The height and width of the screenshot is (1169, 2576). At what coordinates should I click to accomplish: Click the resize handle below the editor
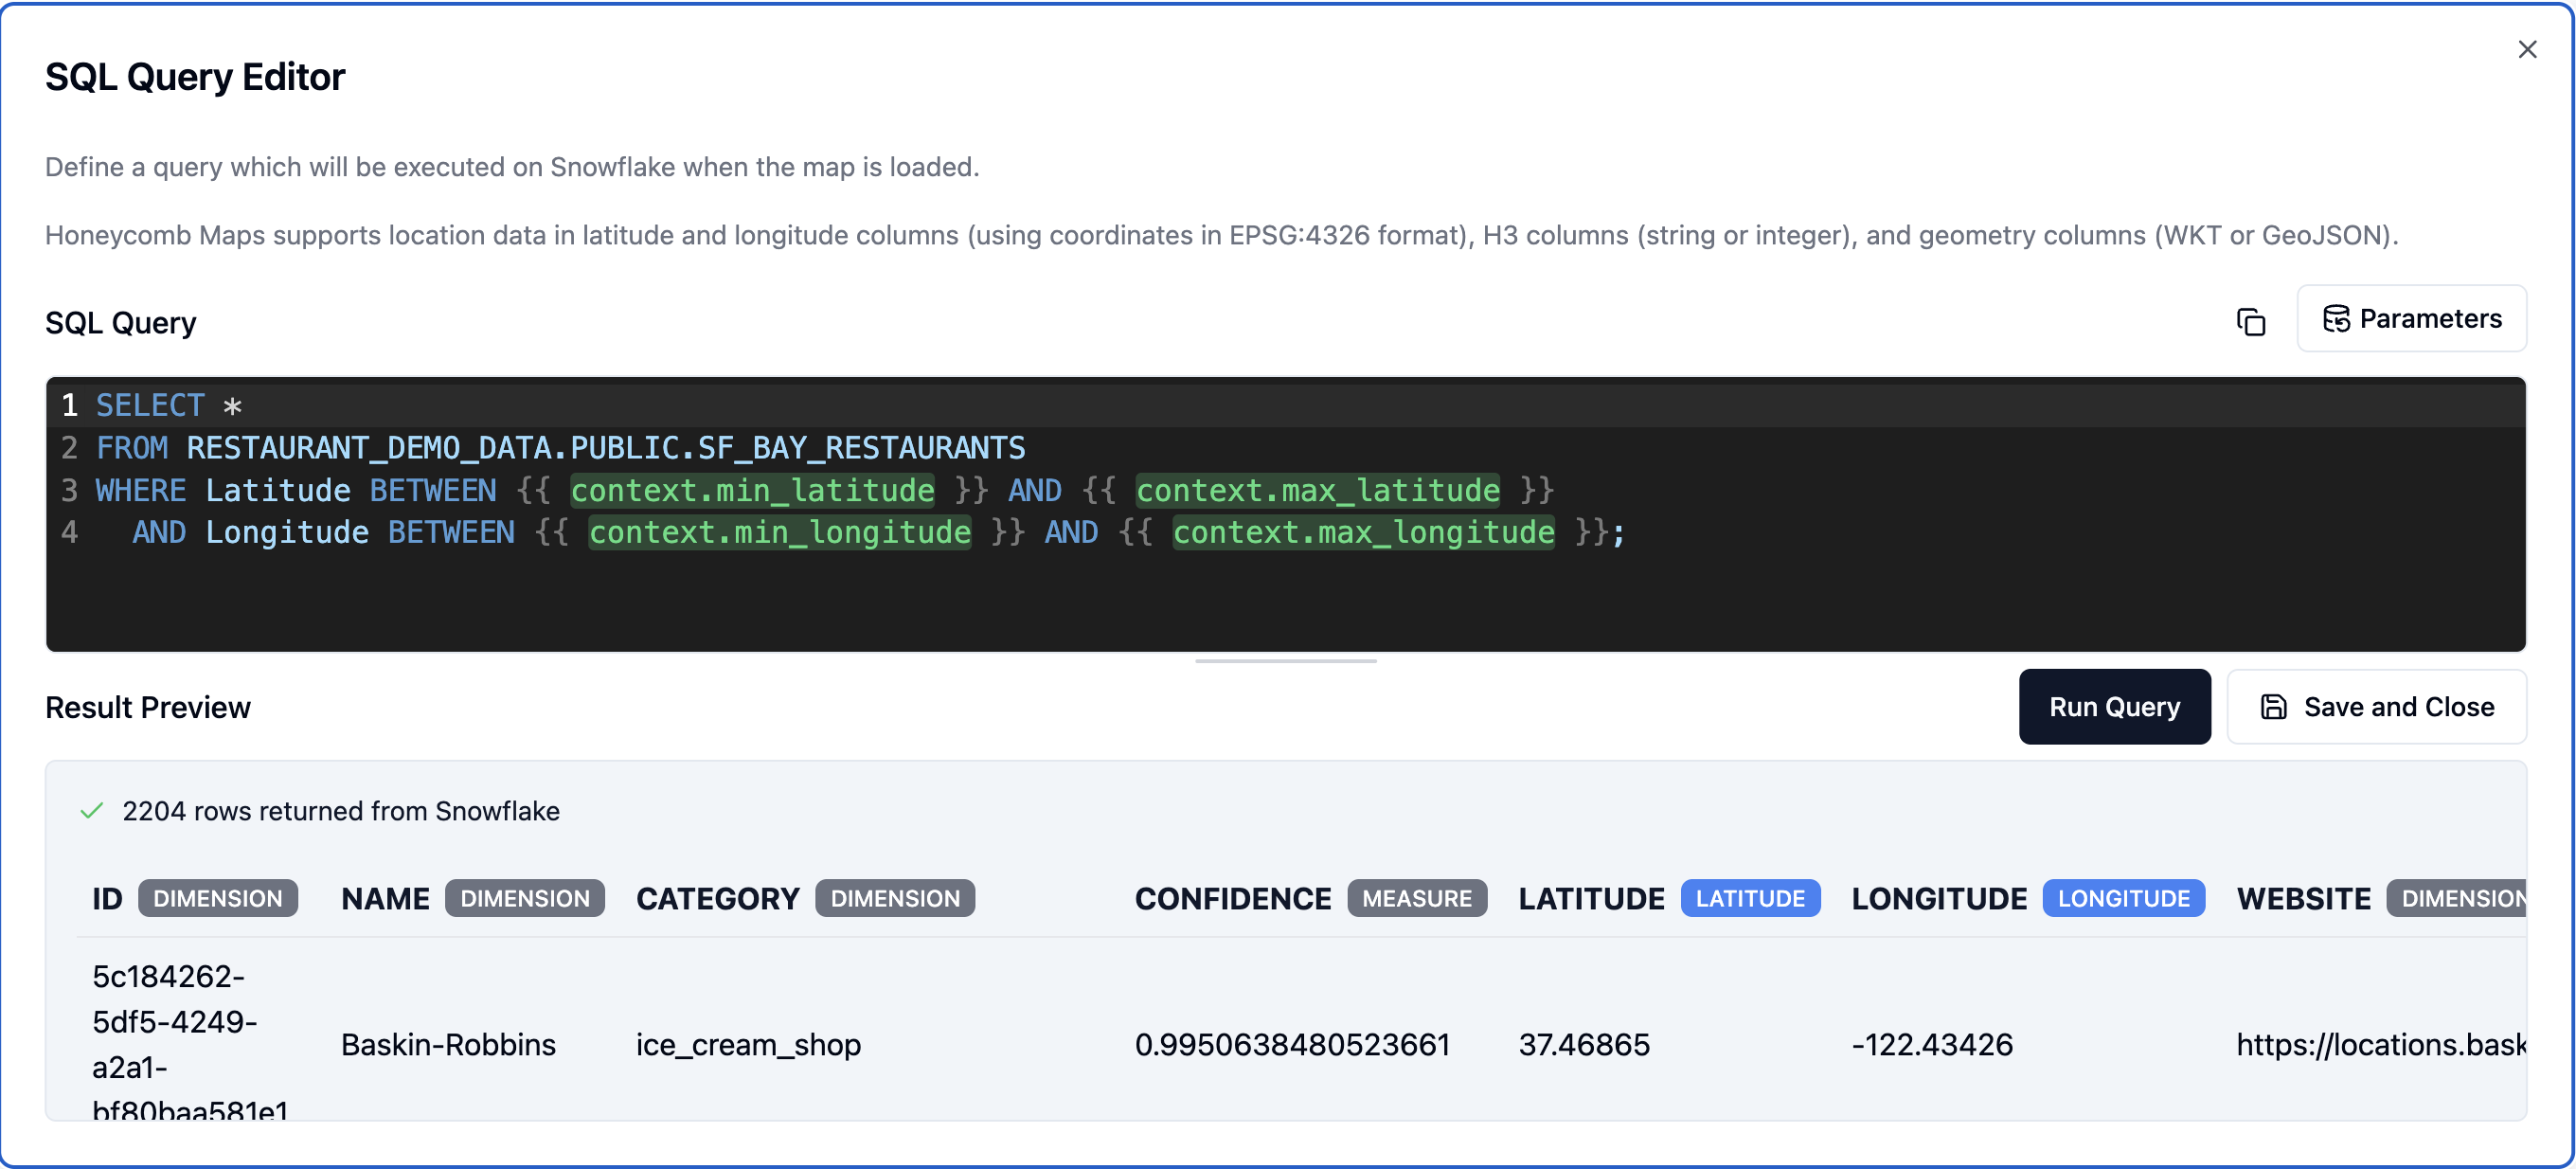(x=1286, y=661)
